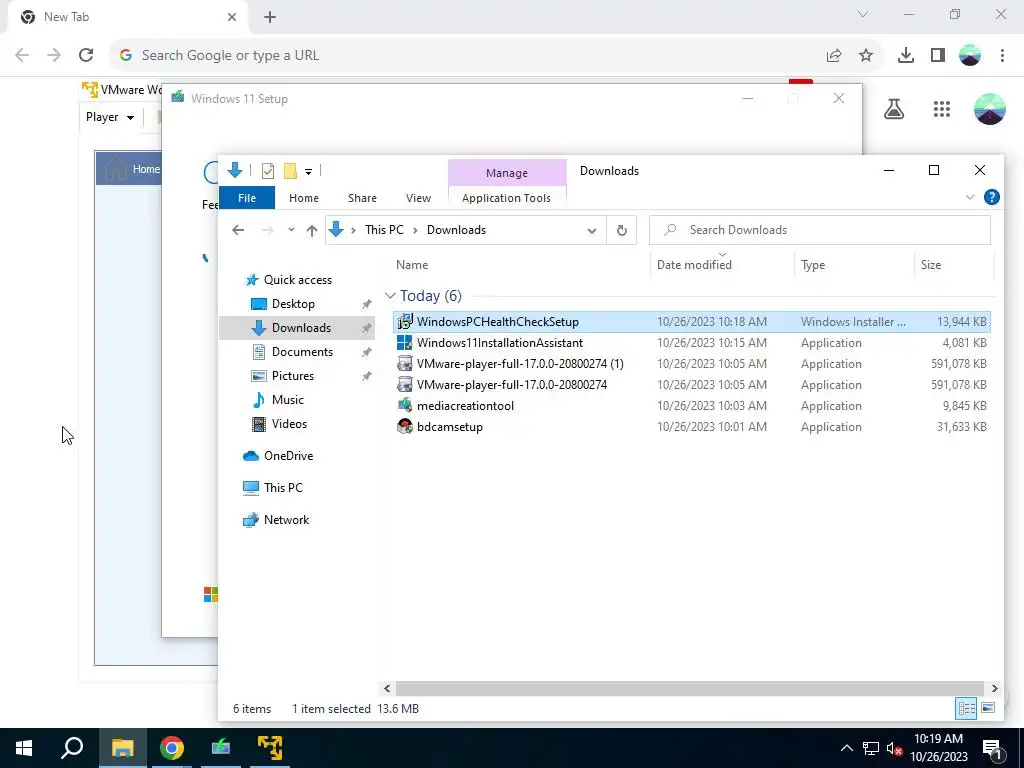
Task: Click VMware Player taskbar icon
Action: click(270, 748)
